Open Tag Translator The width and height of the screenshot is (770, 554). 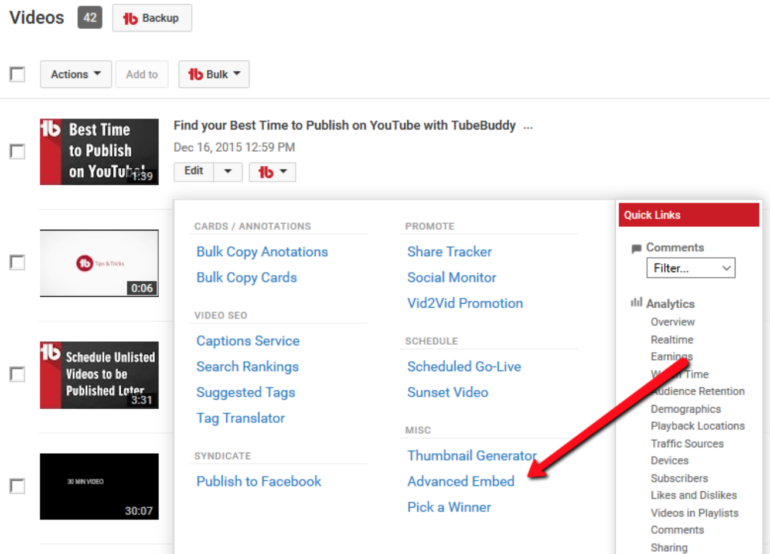241,418
